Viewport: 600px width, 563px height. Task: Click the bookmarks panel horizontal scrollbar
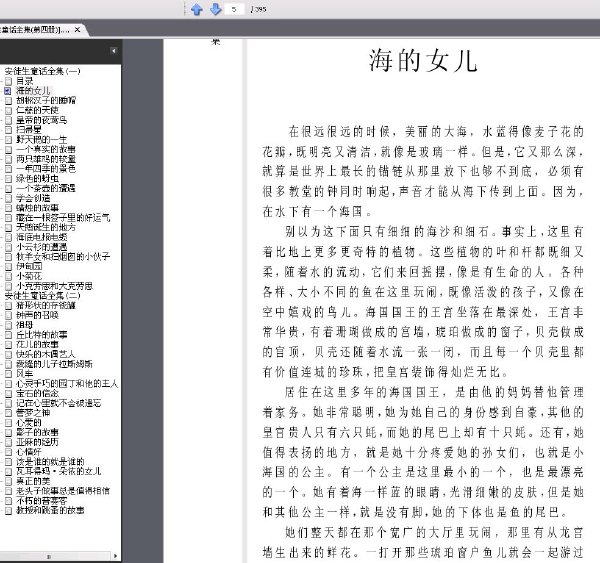[56, 556]
